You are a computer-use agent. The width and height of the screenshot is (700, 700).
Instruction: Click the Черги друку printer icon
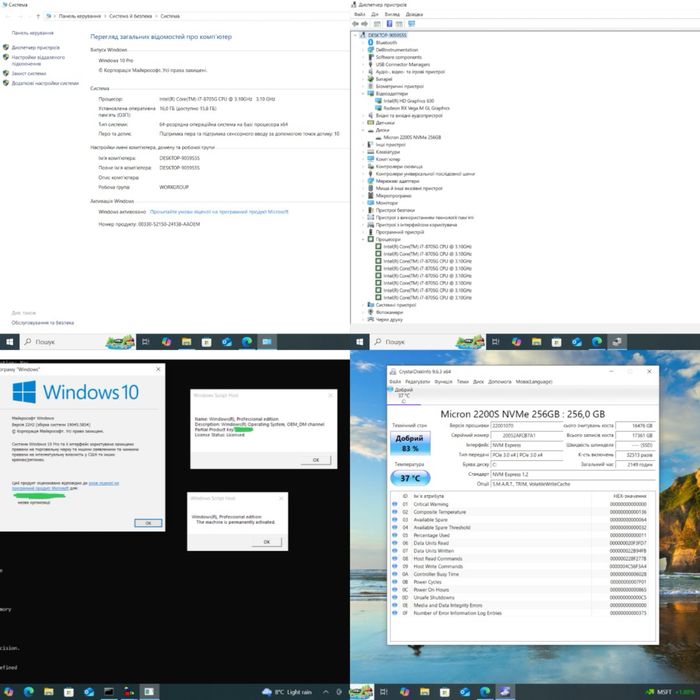[x=370, y=320]
